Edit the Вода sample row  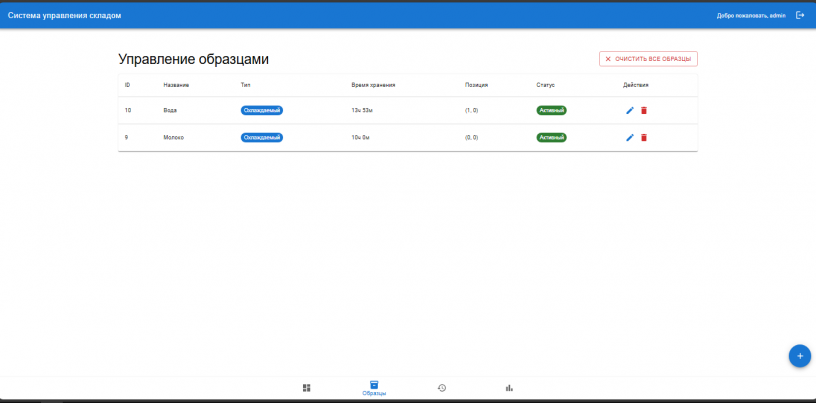630,110
